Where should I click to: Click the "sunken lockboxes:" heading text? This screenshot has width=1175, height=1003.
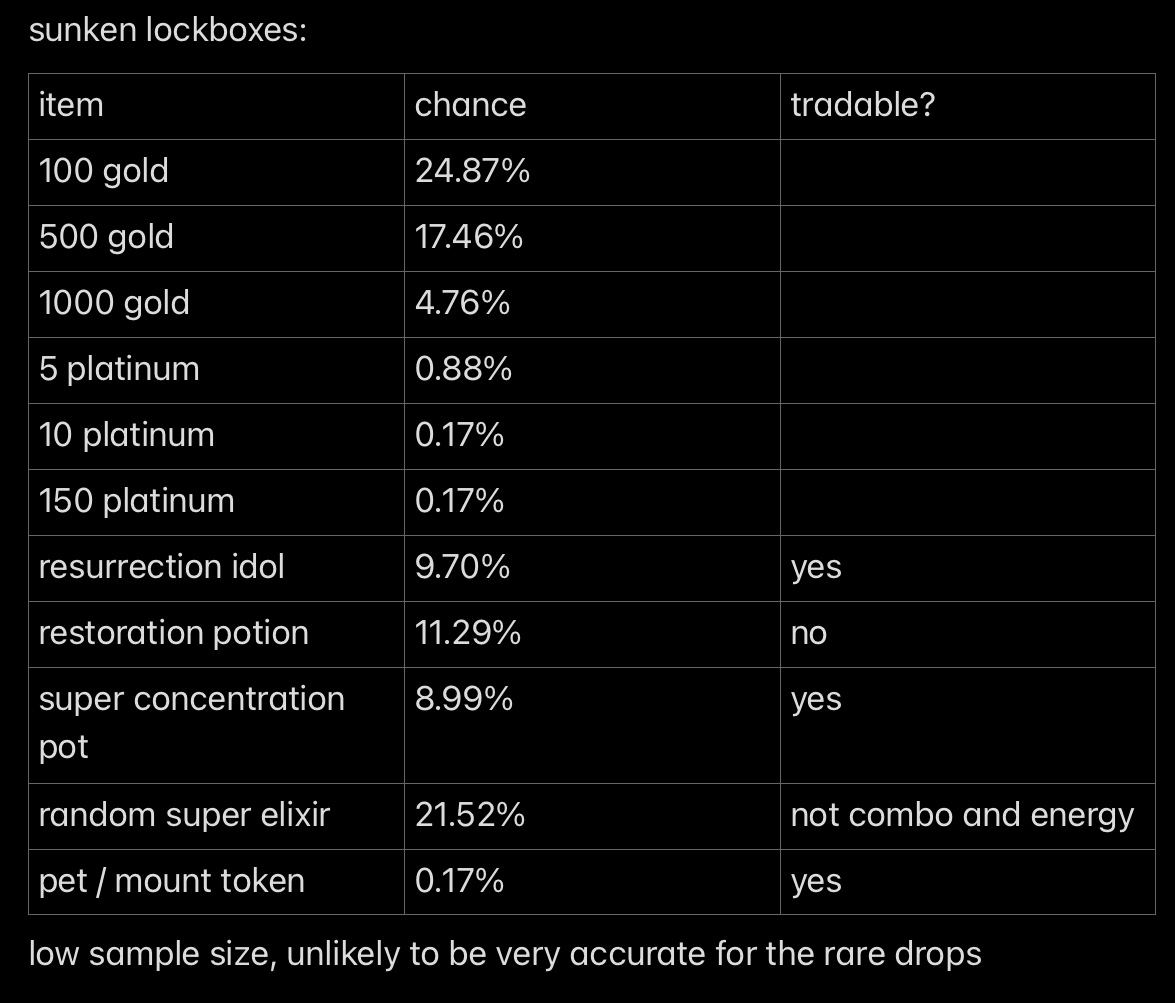(x=167, y=30)
